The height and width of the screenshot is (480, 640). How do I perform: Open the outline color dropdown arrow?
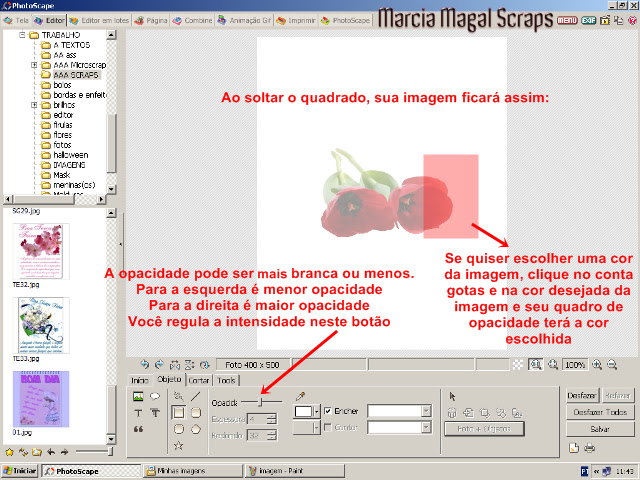click(x=316, y=428)
